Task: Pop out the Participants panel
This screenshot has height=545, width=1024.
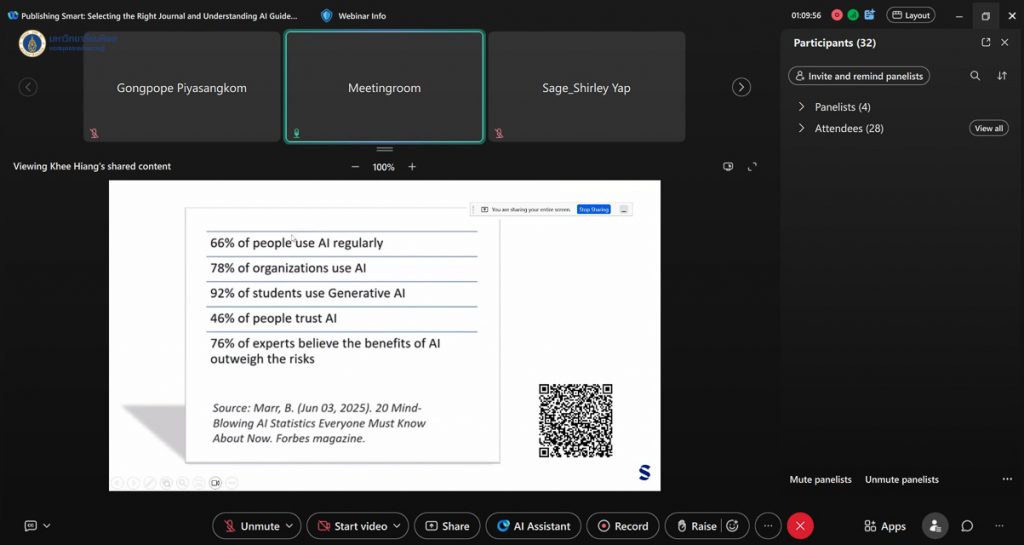Action: (x=986, y=43)
